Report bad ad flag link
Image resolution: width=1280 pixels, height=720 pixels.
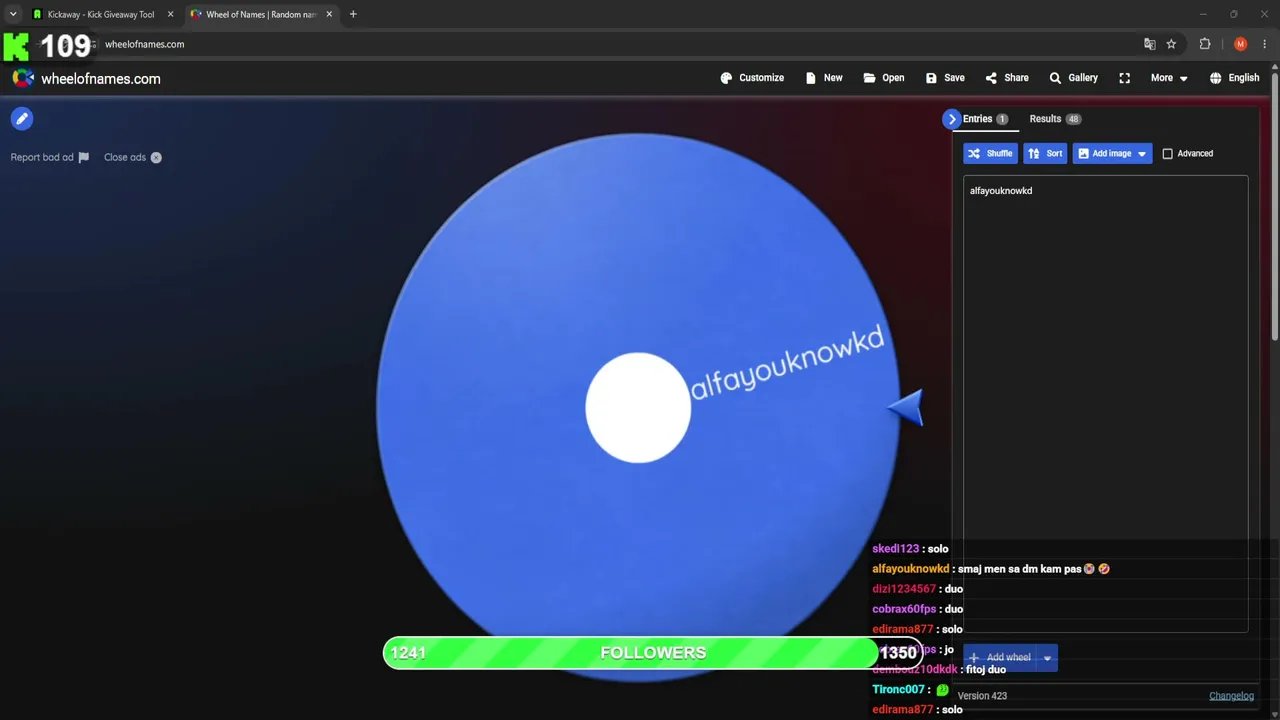(50, 157)
